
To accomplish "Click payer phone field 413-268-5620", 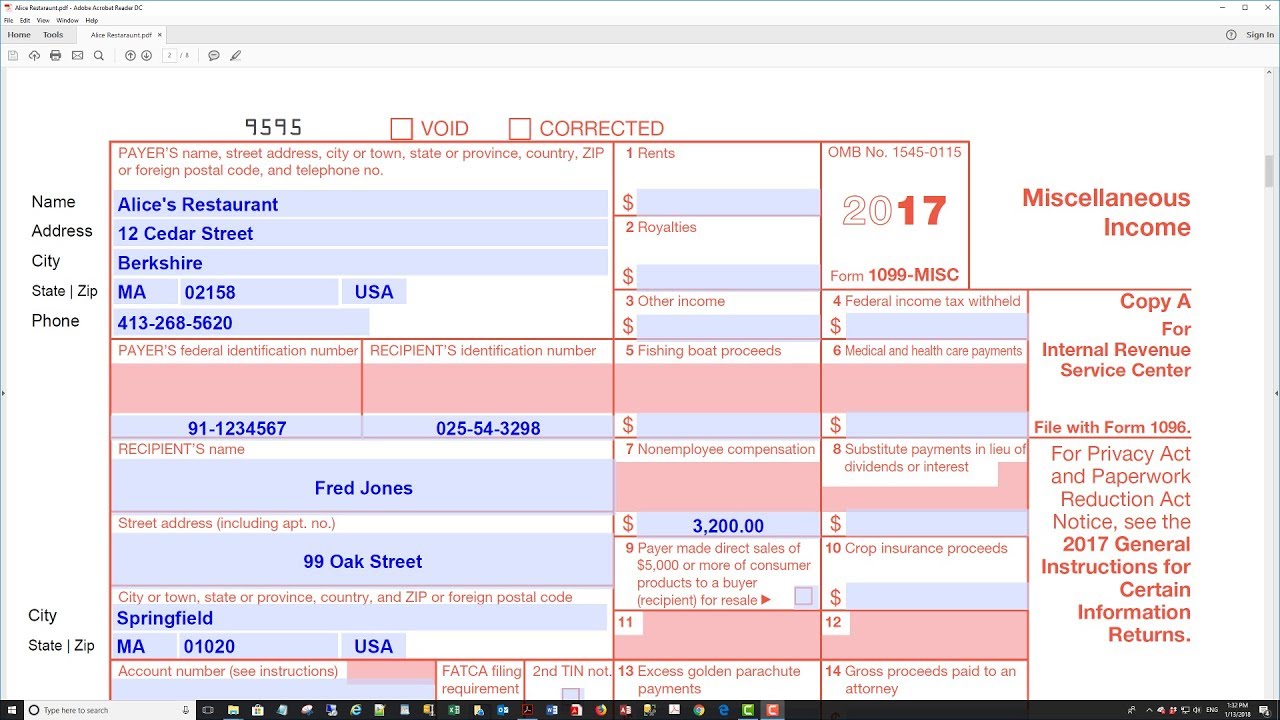I will pos(241,323).
